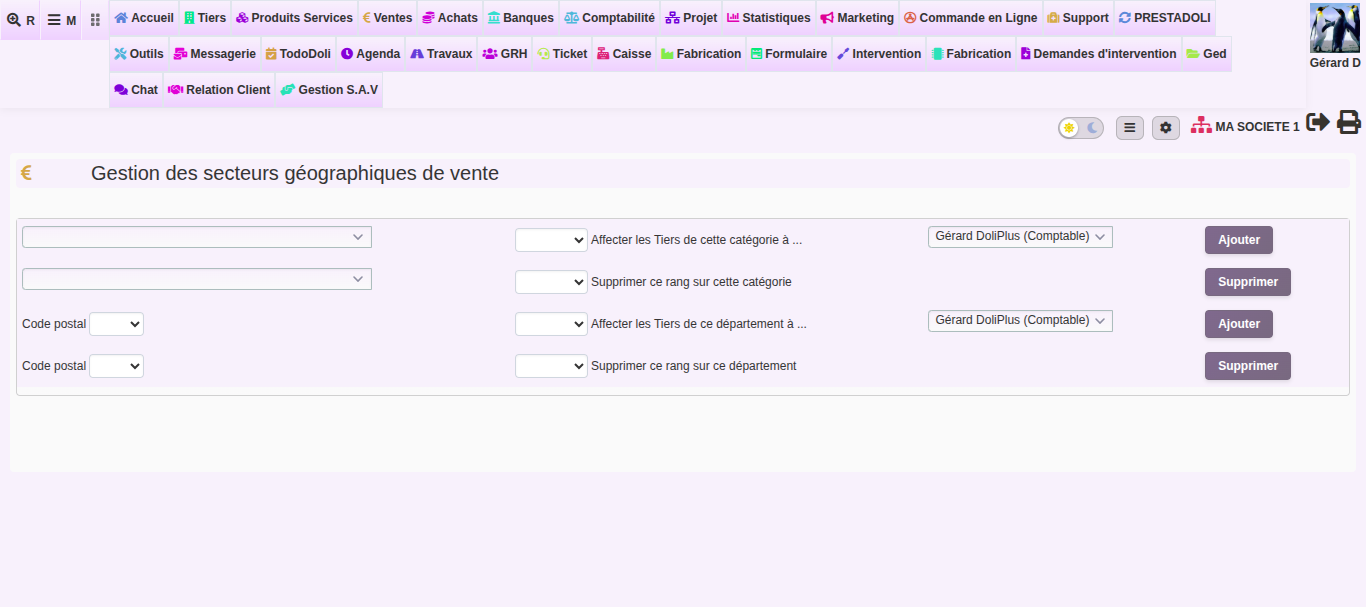Go to the Ventes menu

point(387,18)
